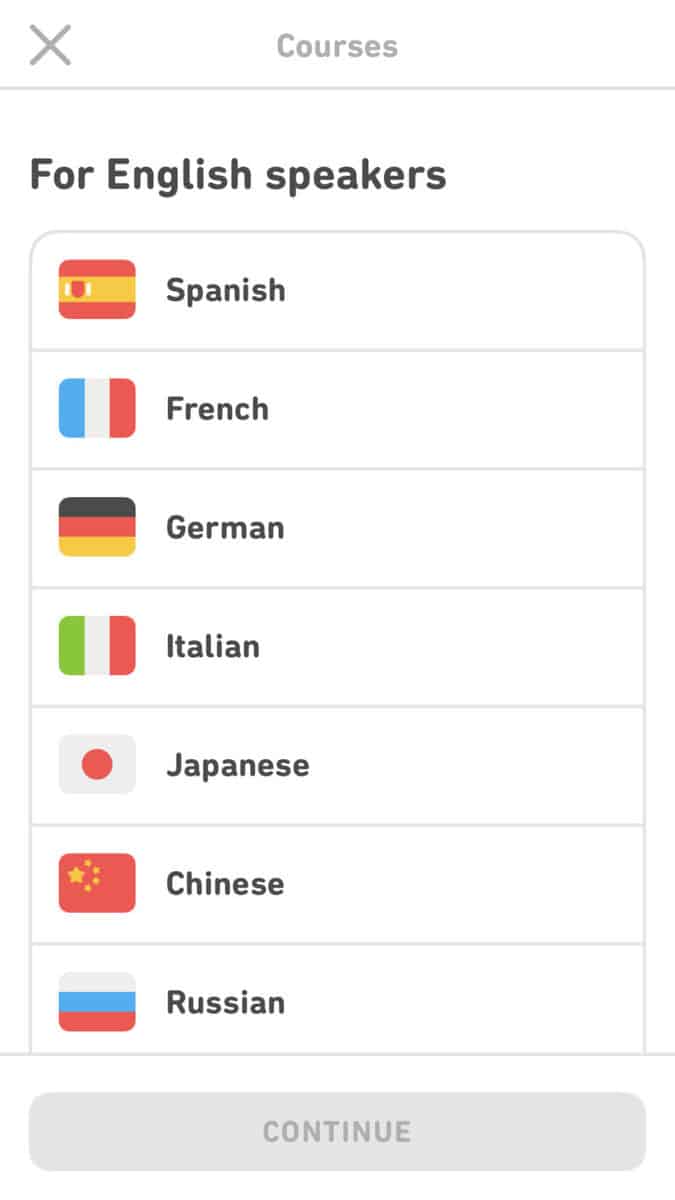
Task: Click the Japanese flag icon
Action: pos(97,764)
